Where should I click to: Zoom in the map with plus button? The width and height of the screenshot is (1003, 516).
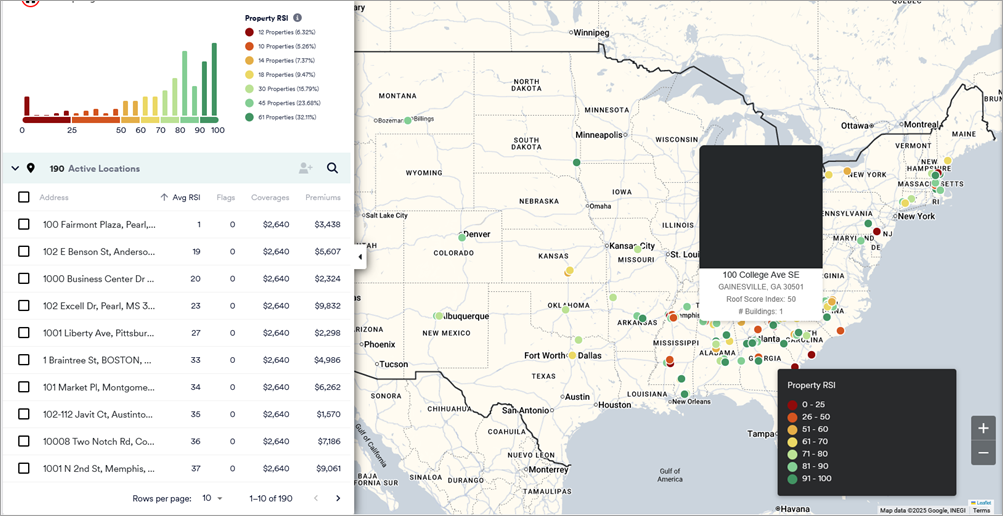pyautogui.click(x=983, y=428)
